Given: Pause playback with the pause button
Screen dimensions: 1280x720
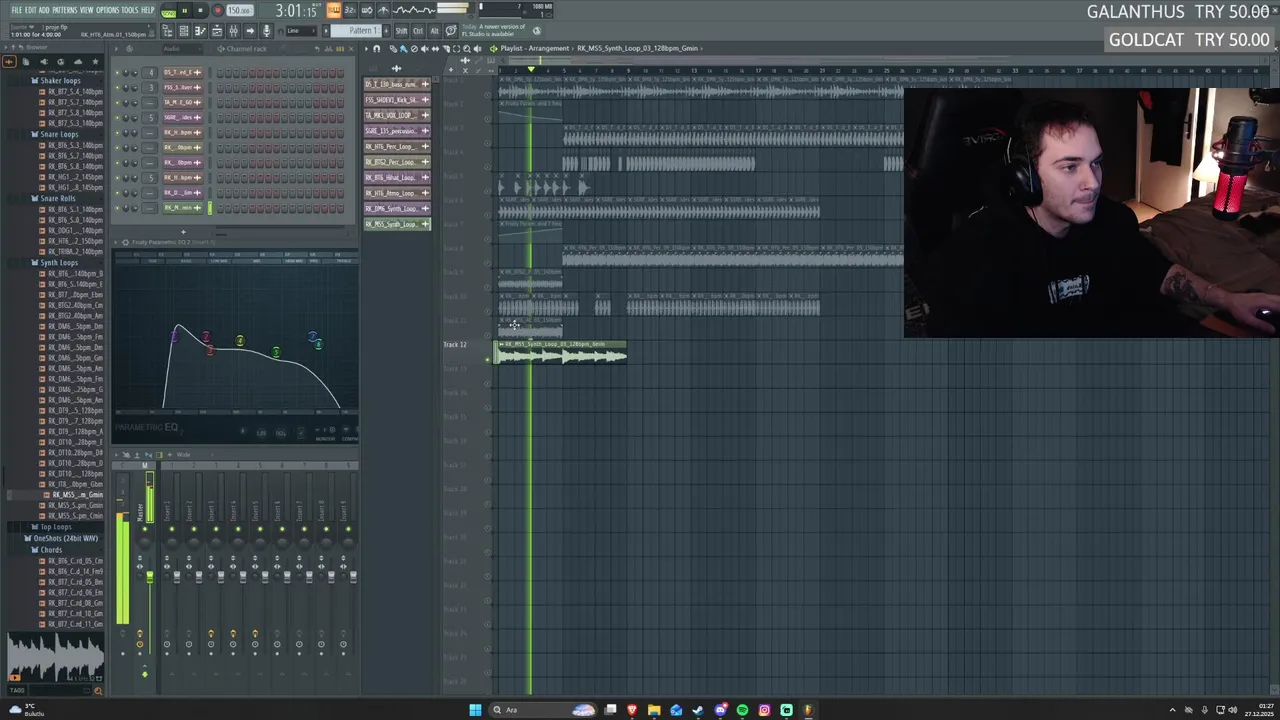Looking at the screenshot, I should (184, 10).
